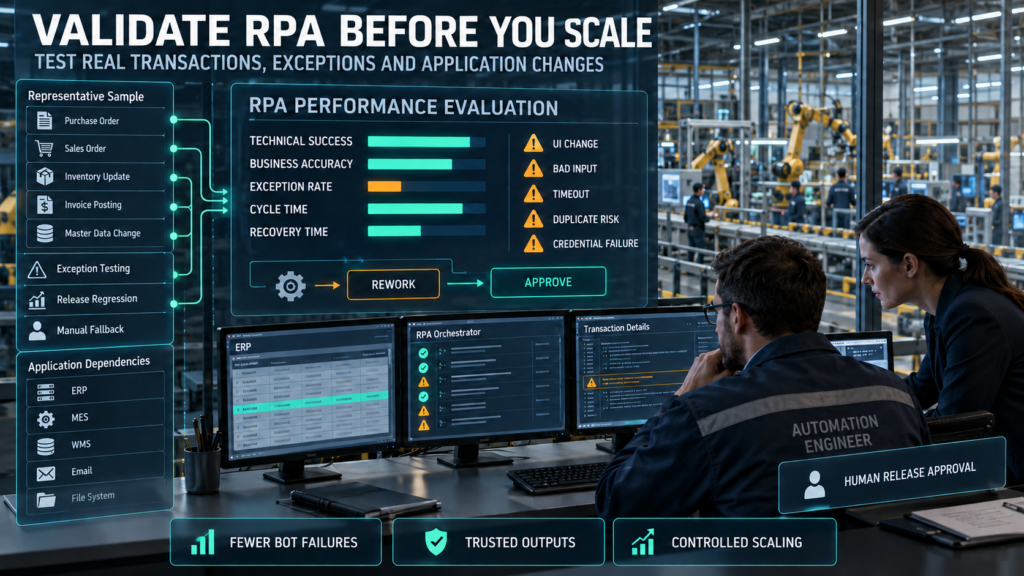Click the Trusted Outputs button

[x=498, y=542]
